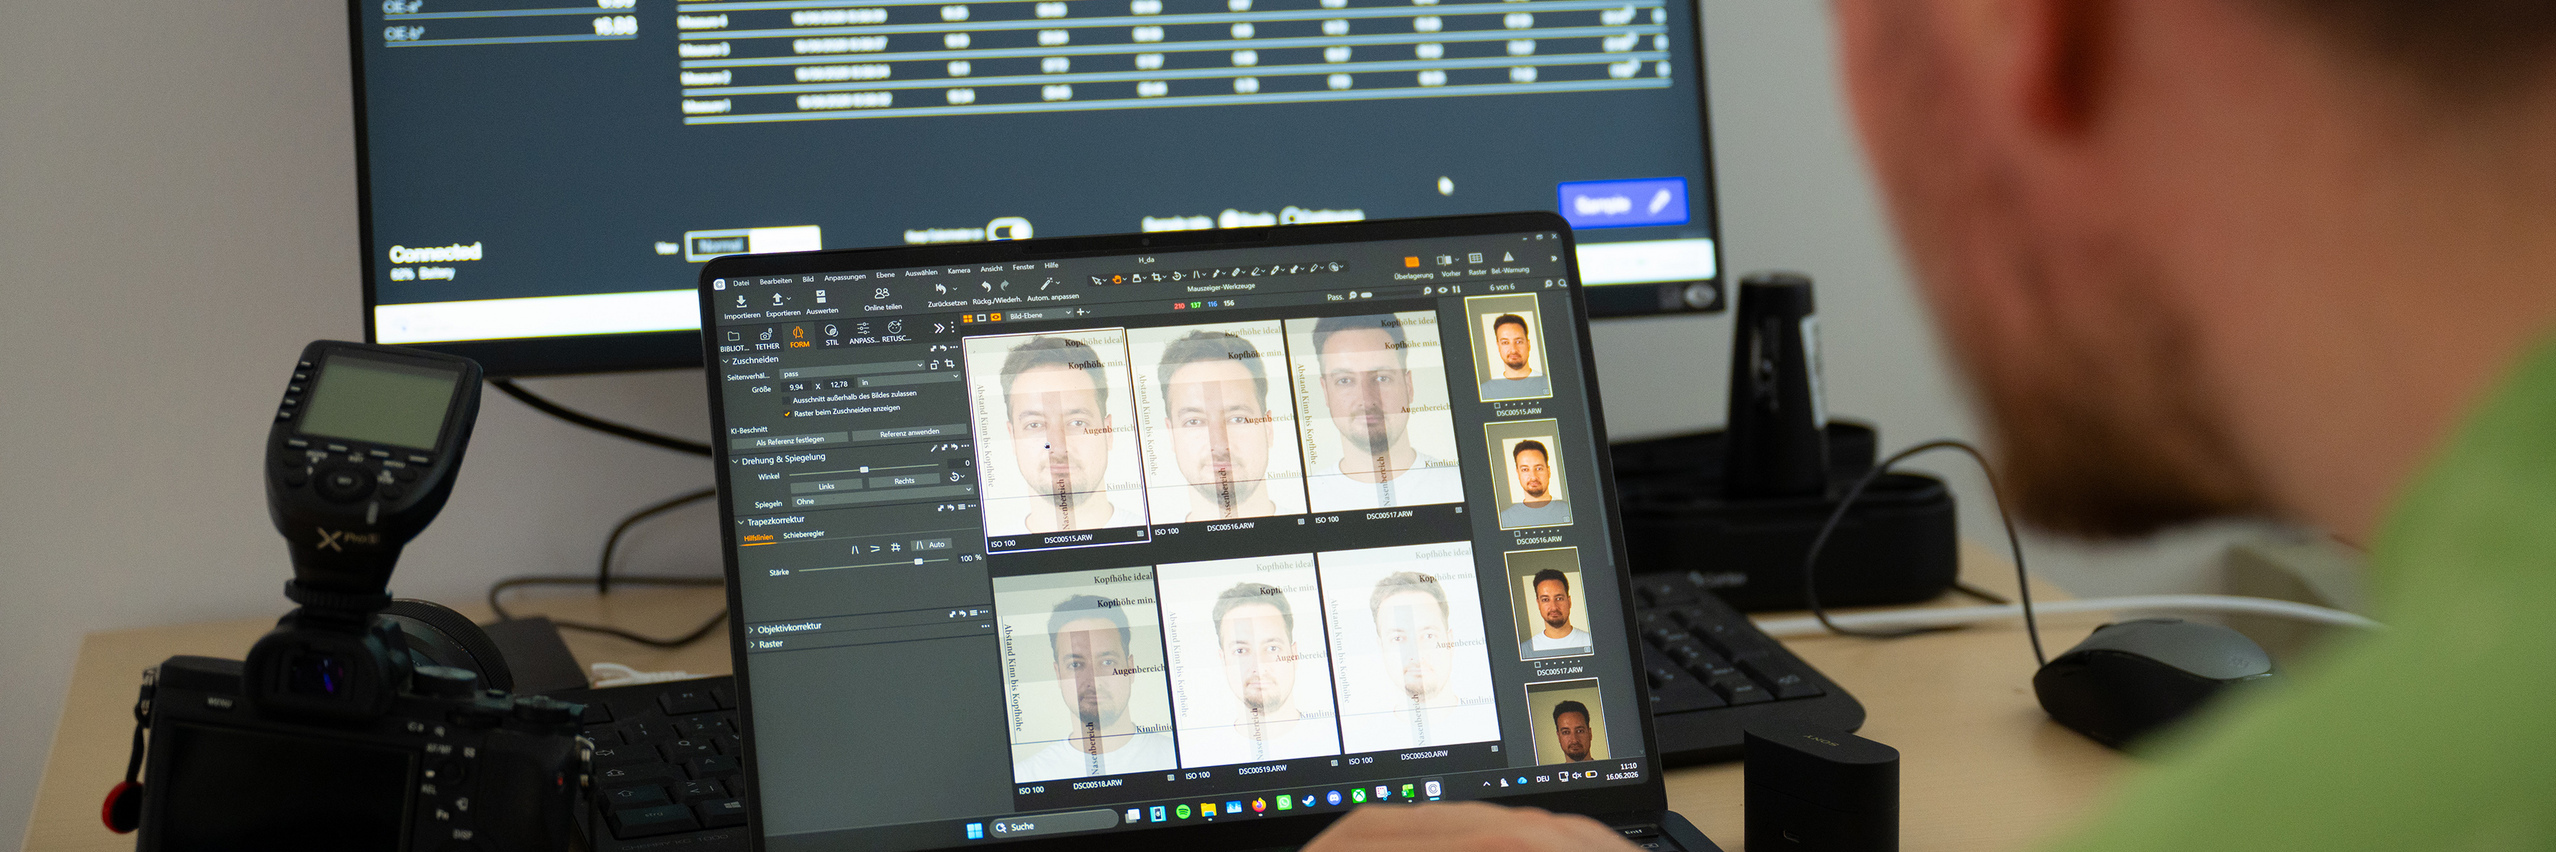Click the grid keystone guide icon
This screenshot has height=852, width=2556.
[x=896, y=547]
